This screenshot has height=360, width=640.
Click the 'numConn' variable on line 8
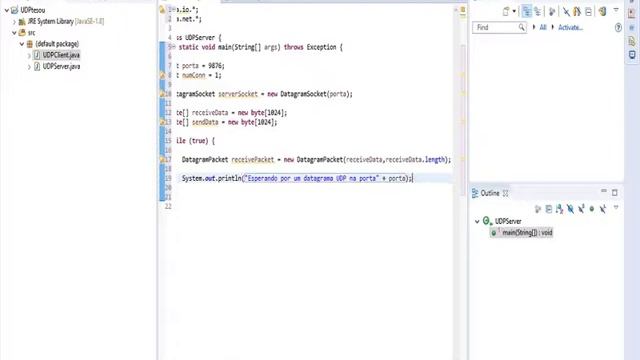193,76
